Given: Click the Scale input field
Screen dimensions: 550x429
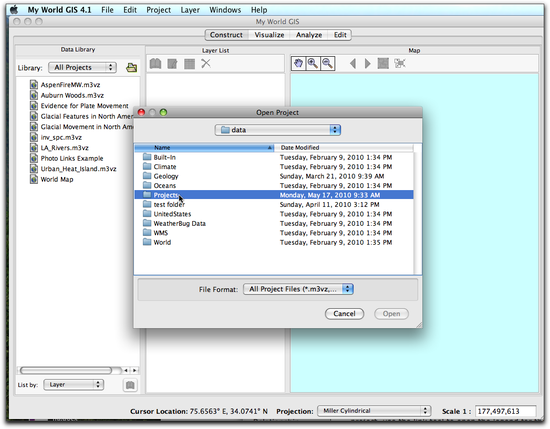Looking at the screenshot, I should 505,411.
